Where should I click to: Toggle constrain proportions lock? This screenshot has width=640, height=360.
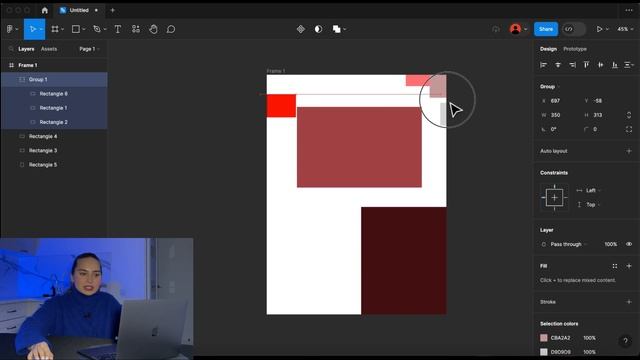click(x=629, y=115)
